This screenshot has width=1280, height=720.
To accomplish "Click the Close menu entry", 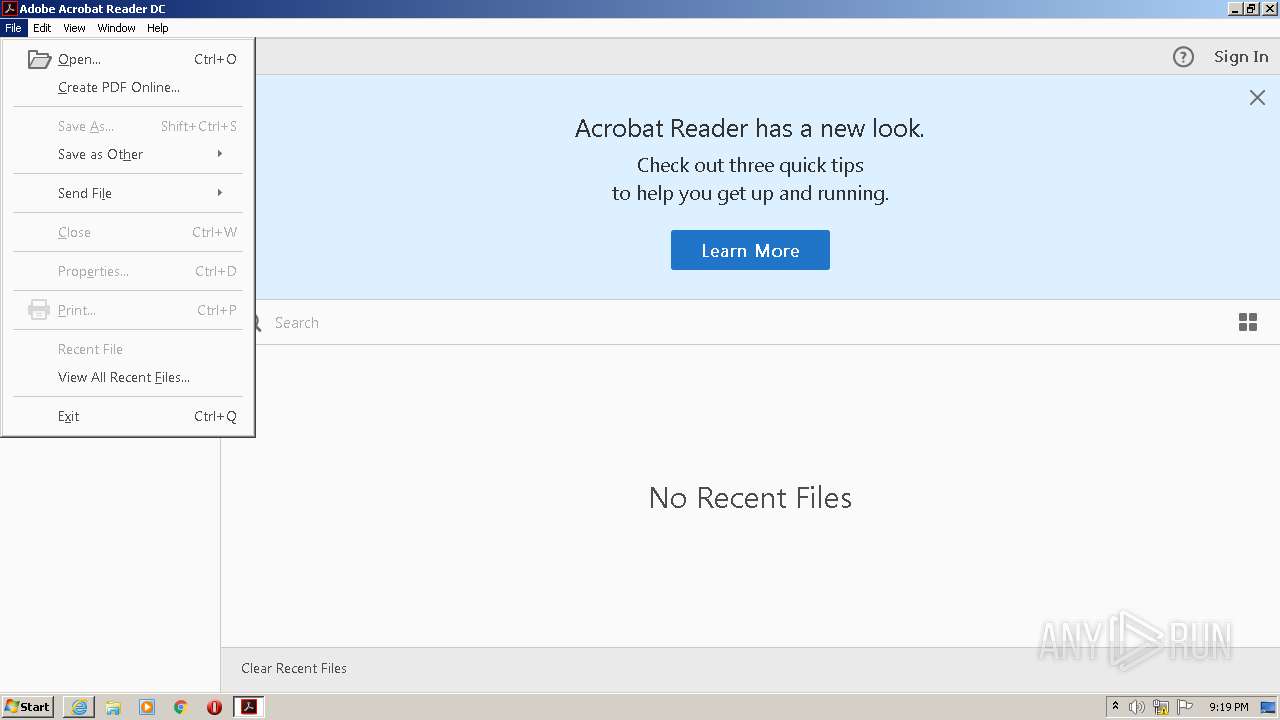I will coord(128,232).
